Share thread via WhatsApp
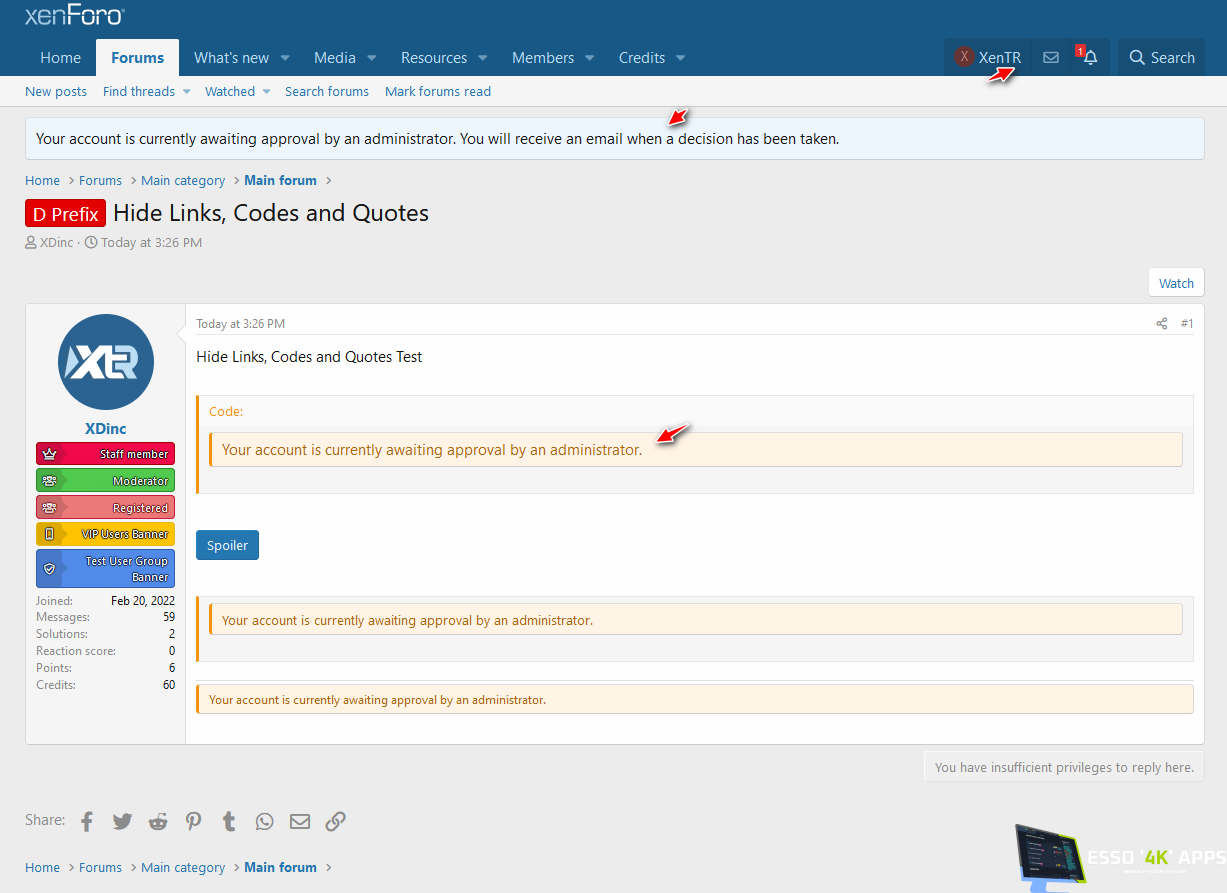 [x=264, y=821]
